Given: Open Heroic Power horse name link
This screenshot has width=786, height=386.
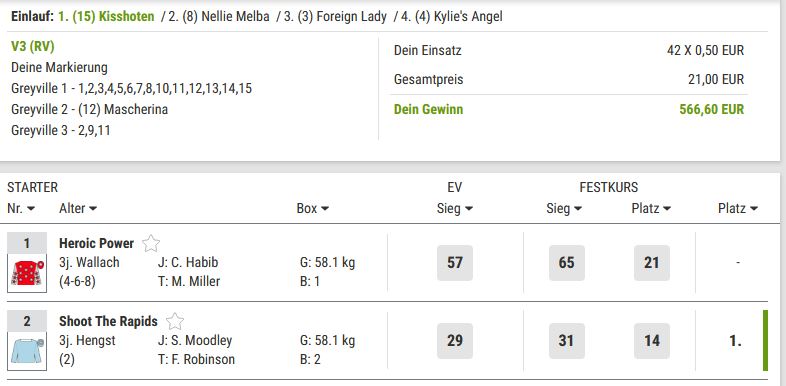Looking at the screenshot, I should (96, 244).
